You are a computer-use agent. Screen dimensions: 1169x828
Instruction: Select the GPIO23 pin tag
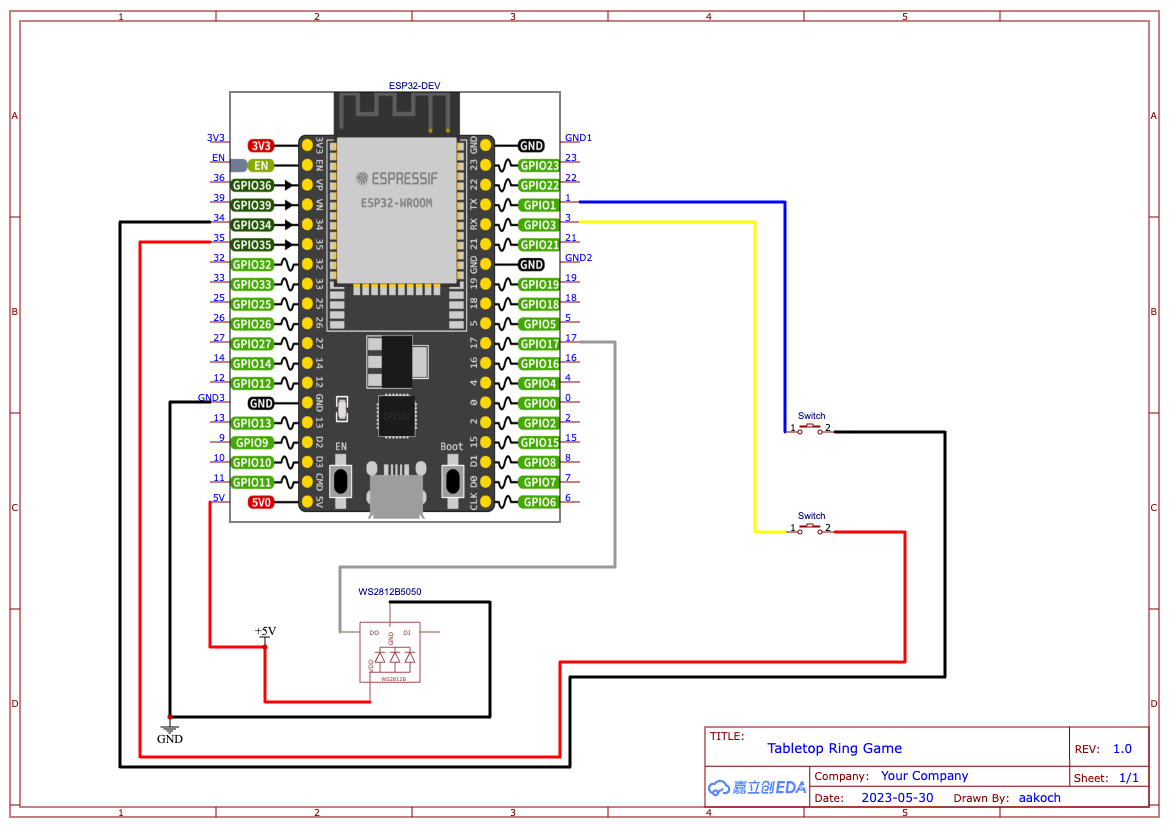click(539, 165)
